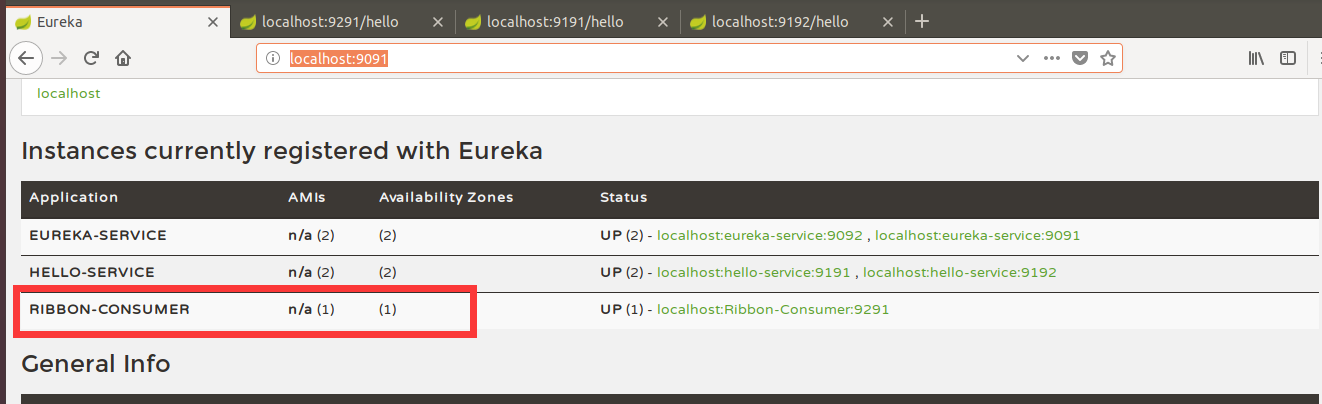Open localhost:Ribbon-Consumer:9291 instance link
The image size is (1322, 404).
[773, 310]
